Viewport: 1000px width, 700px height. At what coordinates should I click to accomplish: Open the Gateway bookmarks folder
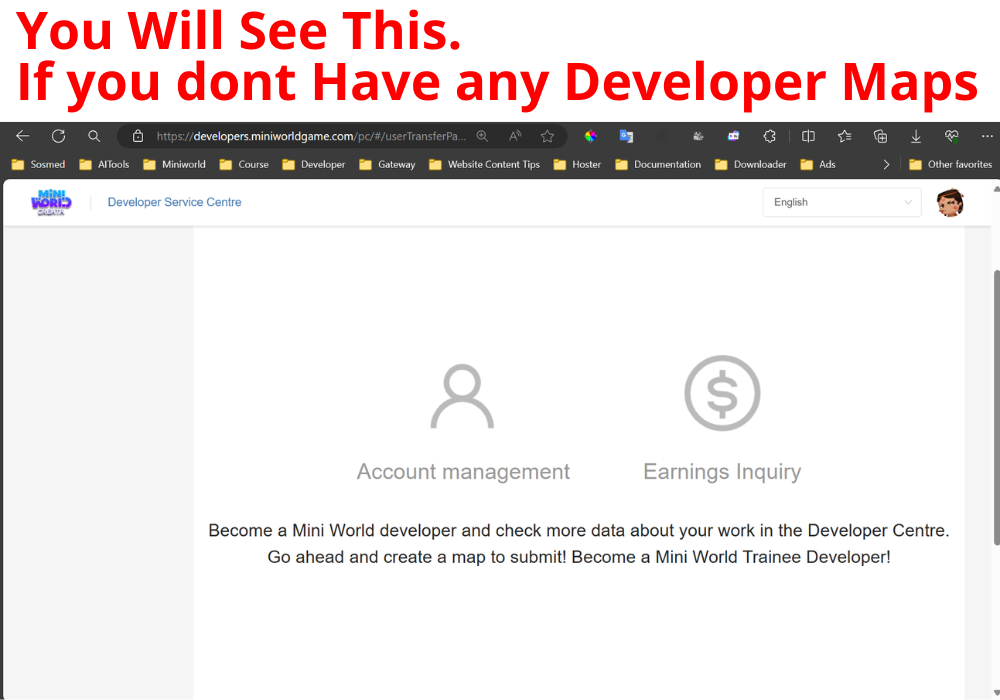(x=386, y=164)
